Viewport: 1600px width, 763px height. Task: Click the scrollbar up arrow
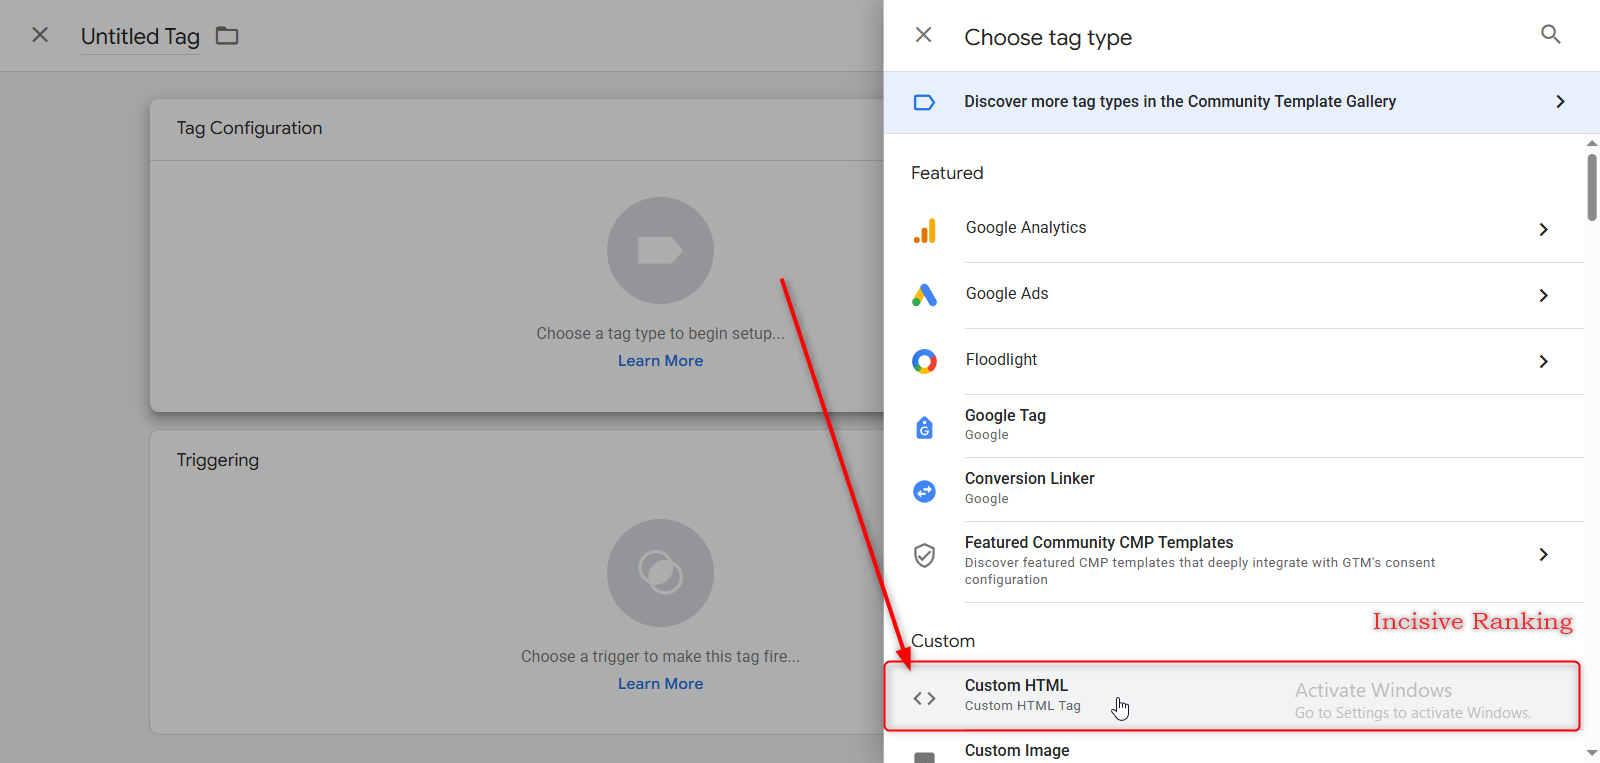coord(1592,143)
